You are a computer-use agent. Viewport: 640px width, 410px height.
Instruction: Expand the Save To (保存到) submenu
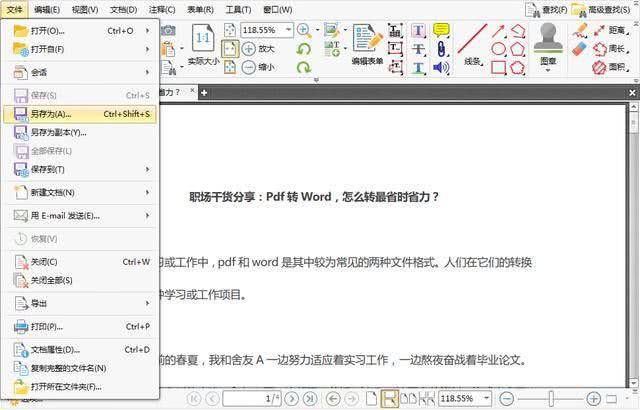tap(47, 169)
